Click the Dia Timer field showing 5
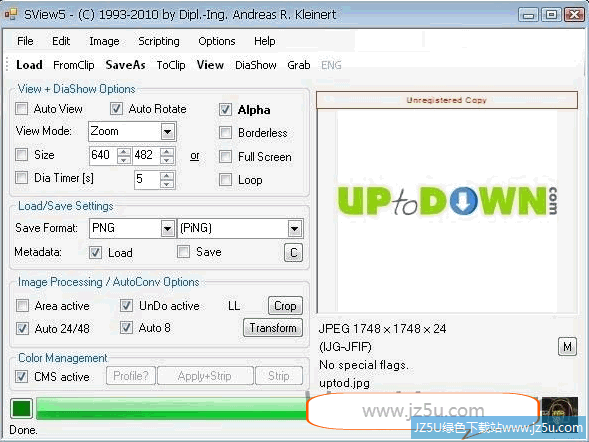The image size is (589, 442). pyautogui.click(x=148, y=179)
